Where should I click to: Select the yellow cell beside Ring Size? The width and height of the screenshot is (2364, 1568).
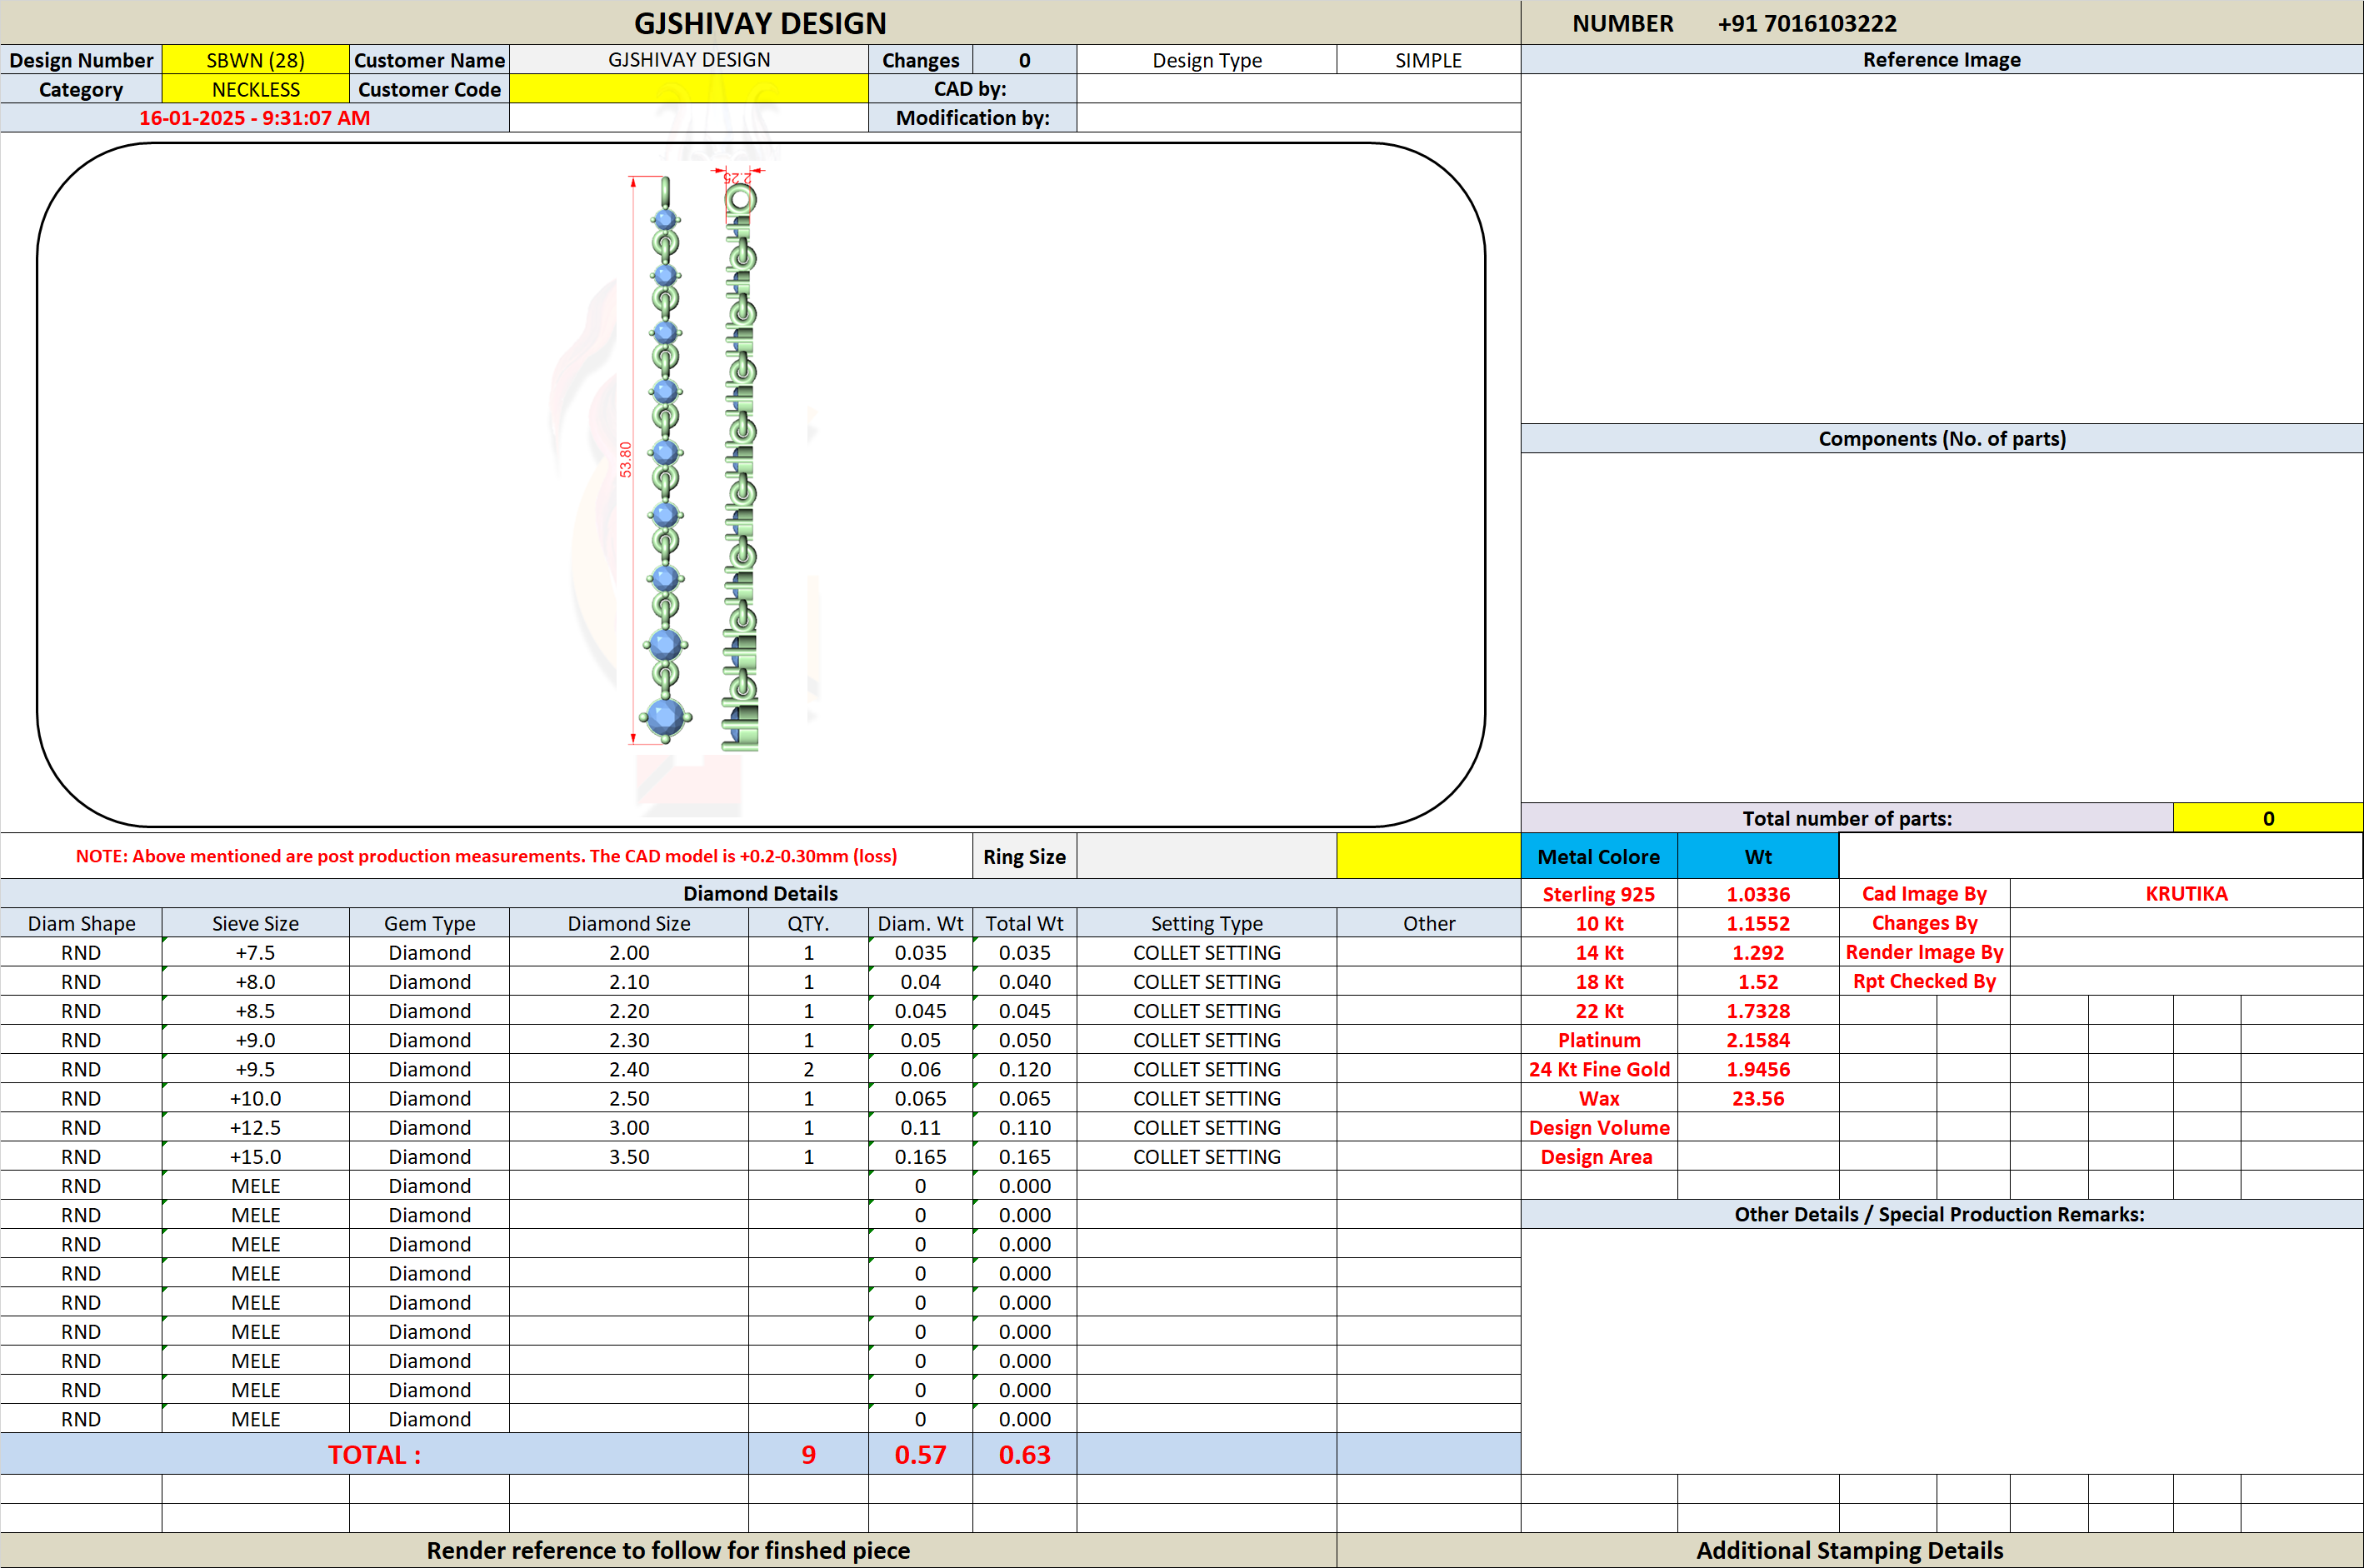pyautogui.click(x=1428, y=856)
